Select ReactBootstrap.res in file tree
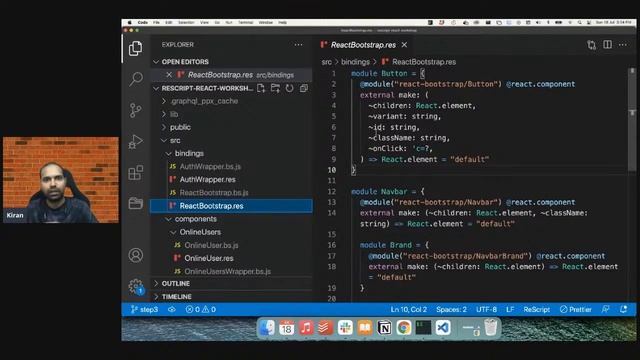 (231, 206)
